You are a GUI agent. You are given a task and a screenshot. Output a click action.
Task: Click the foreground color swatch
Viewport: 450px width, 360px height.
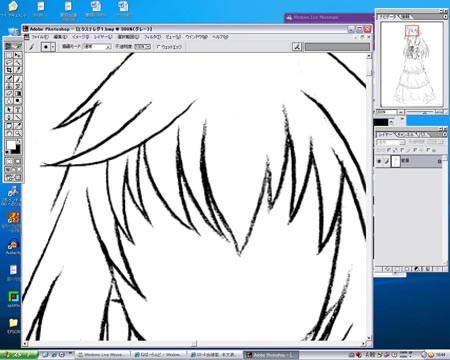point(11,145)
